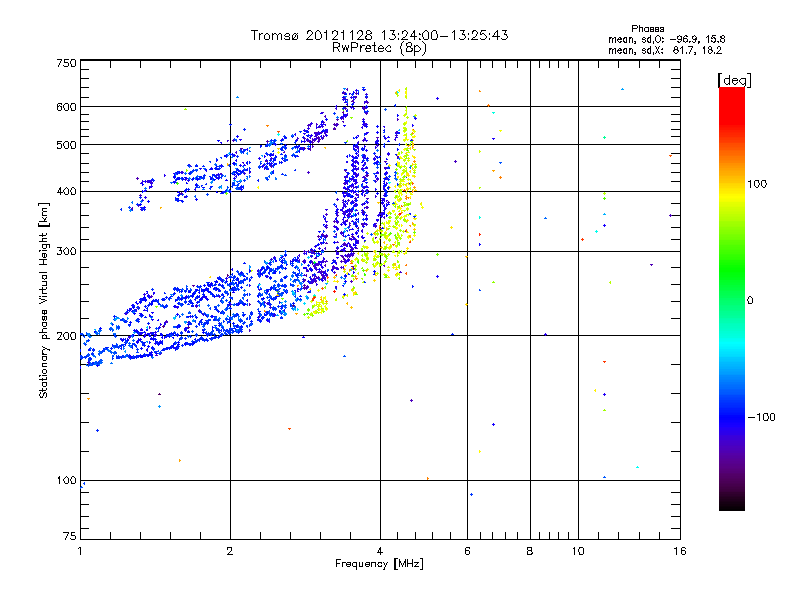Click the x-axis tick label '16'
Viewport: 800px width, 600px height.
(x=680, y=551)
